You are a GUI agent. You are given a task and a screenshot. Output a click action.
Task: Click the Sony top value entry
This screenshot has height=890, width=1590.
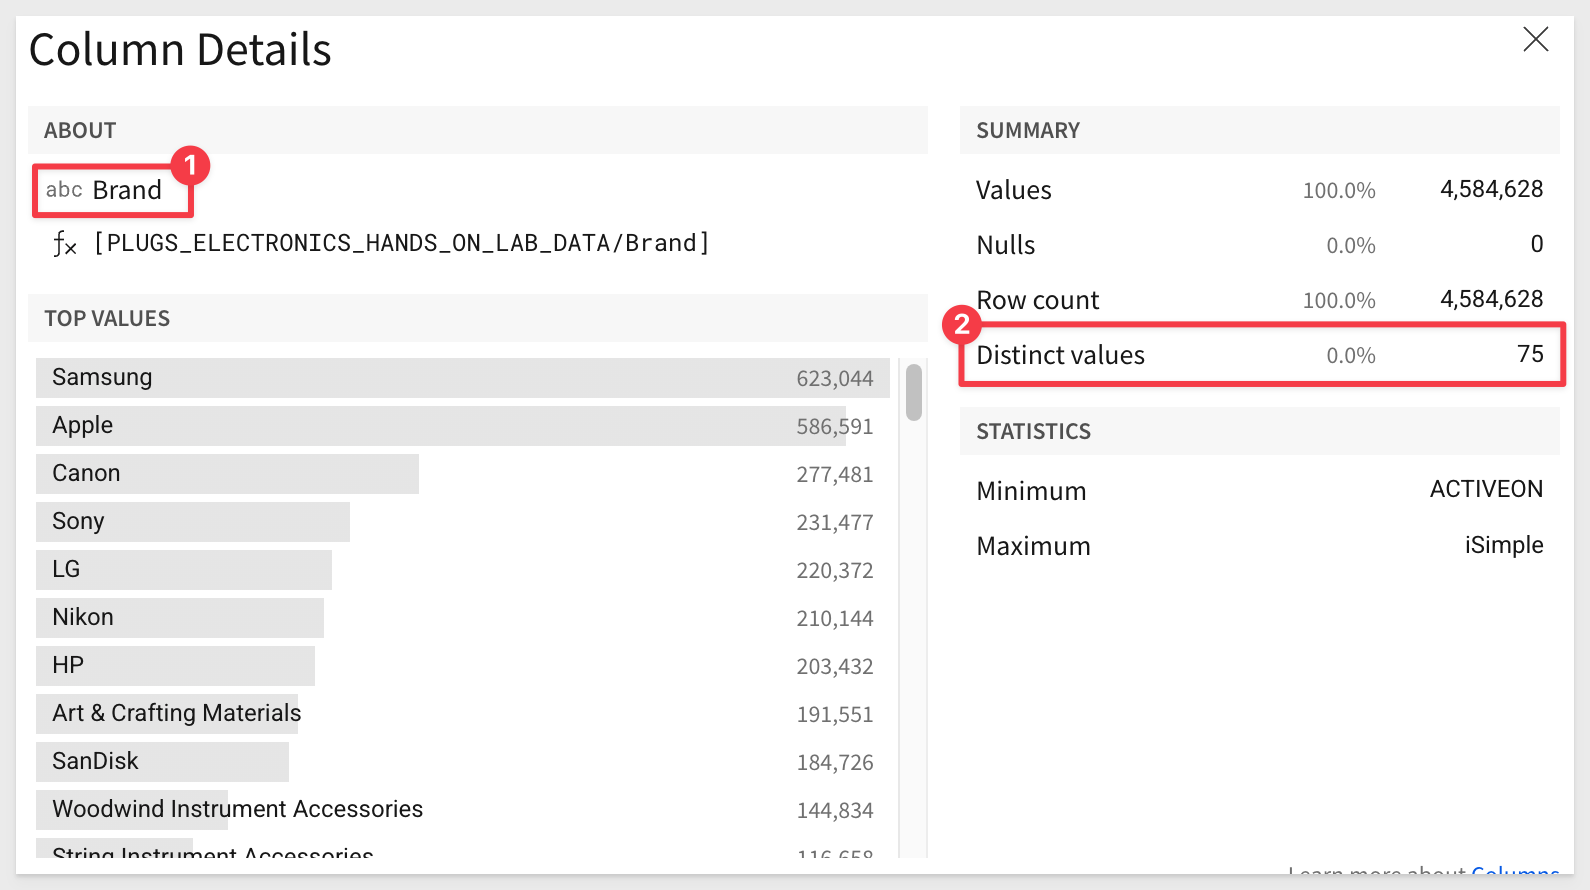tap(463, 522)
